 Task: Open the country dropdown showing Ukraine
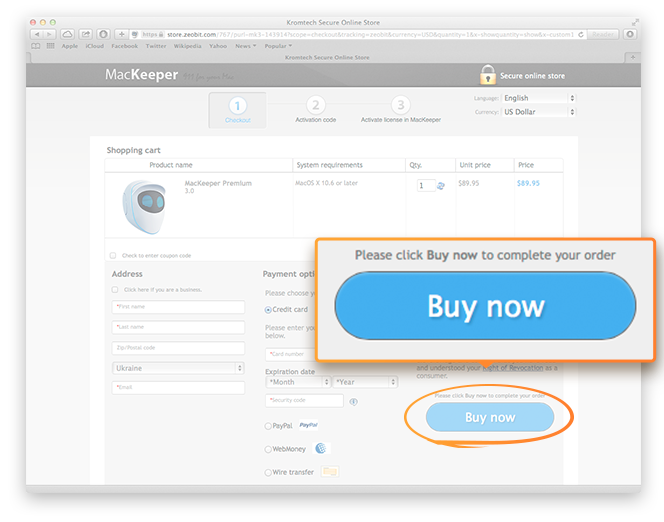178,368
